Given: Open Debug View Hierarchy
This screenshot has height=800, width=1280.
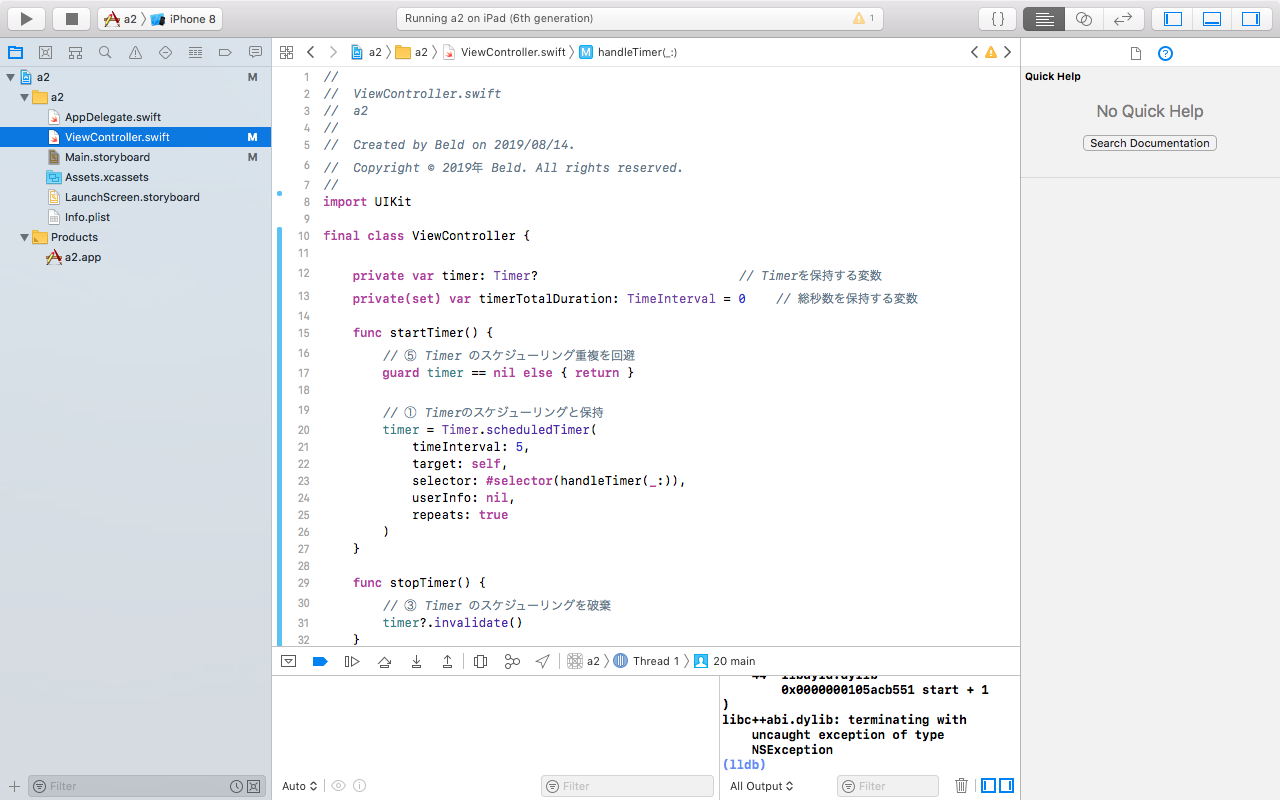Looking at the screenshot, I should pyautogui.click(x=479, y=661).
